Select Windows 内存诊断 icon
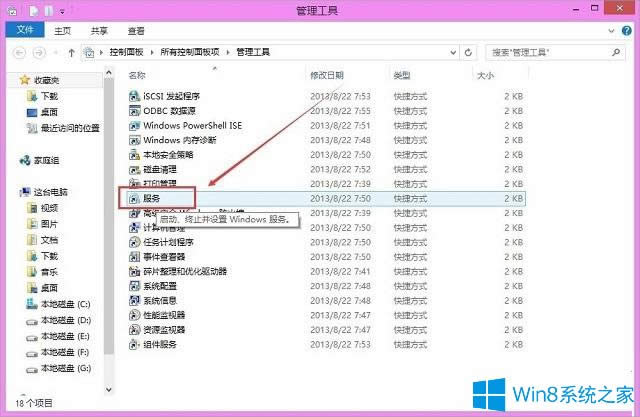 (x=134, y=140)
